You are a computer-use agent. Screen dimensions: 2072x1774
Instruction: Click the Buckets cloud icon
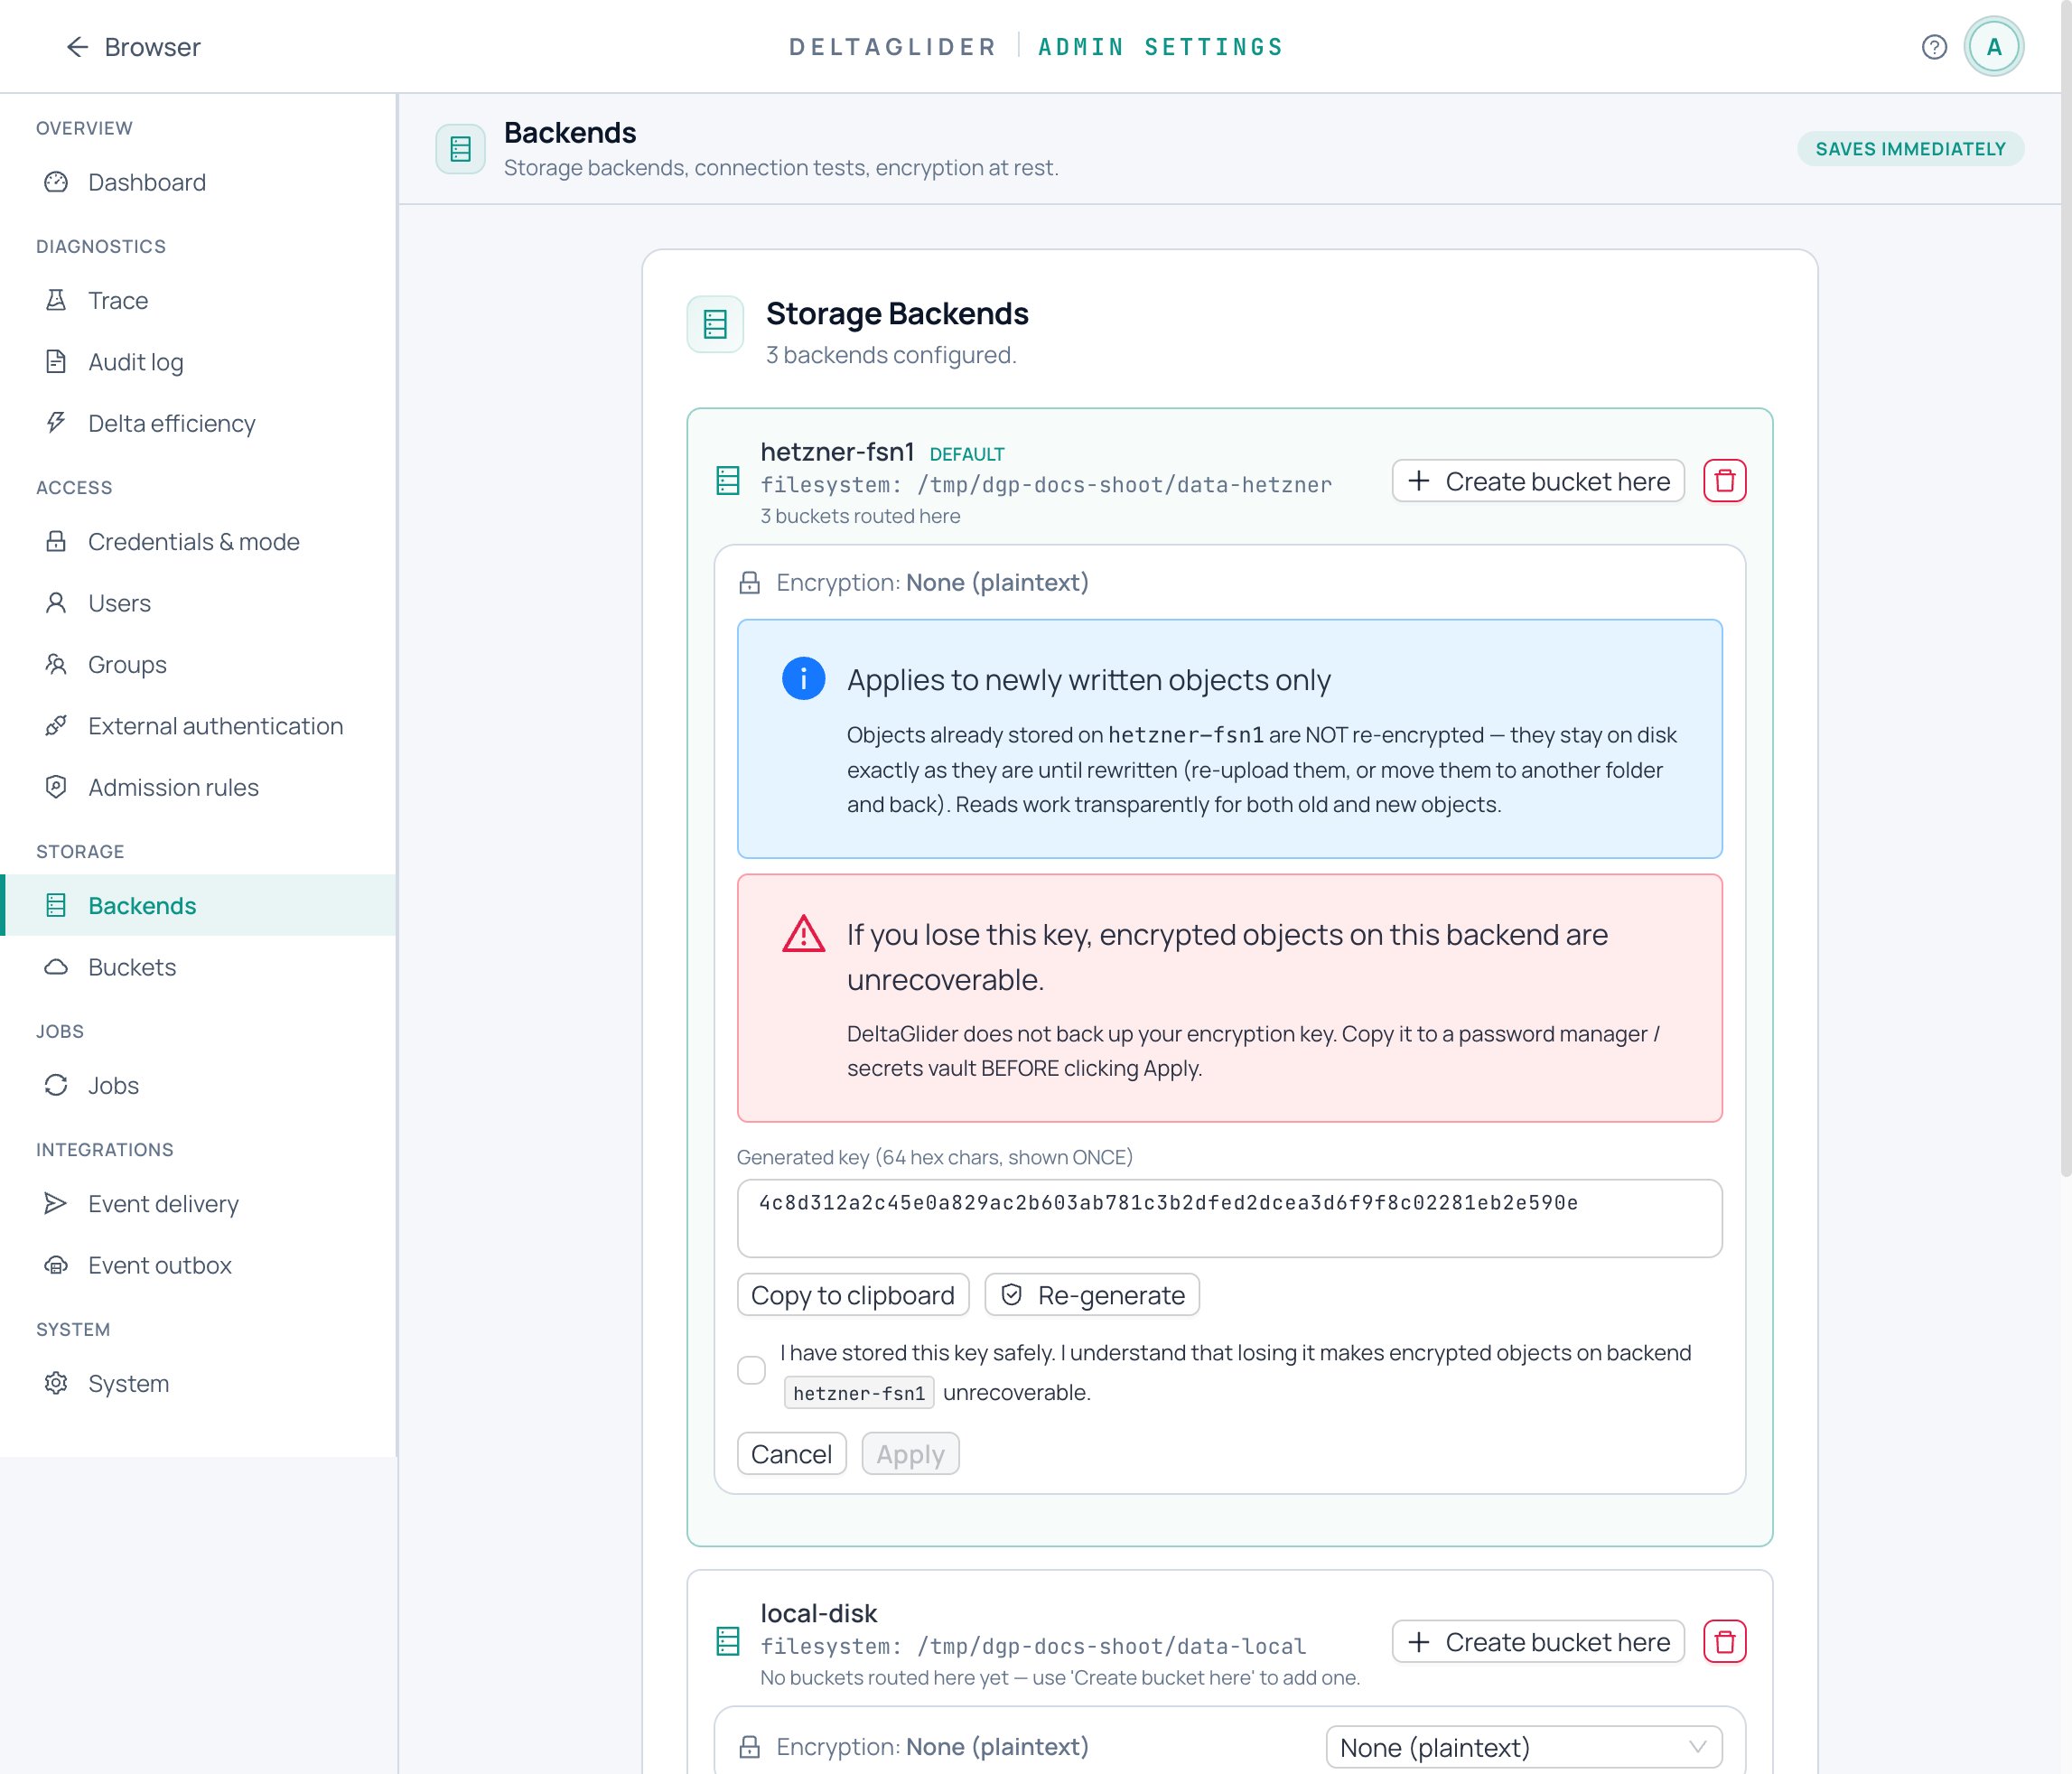[x=56, y=967]
